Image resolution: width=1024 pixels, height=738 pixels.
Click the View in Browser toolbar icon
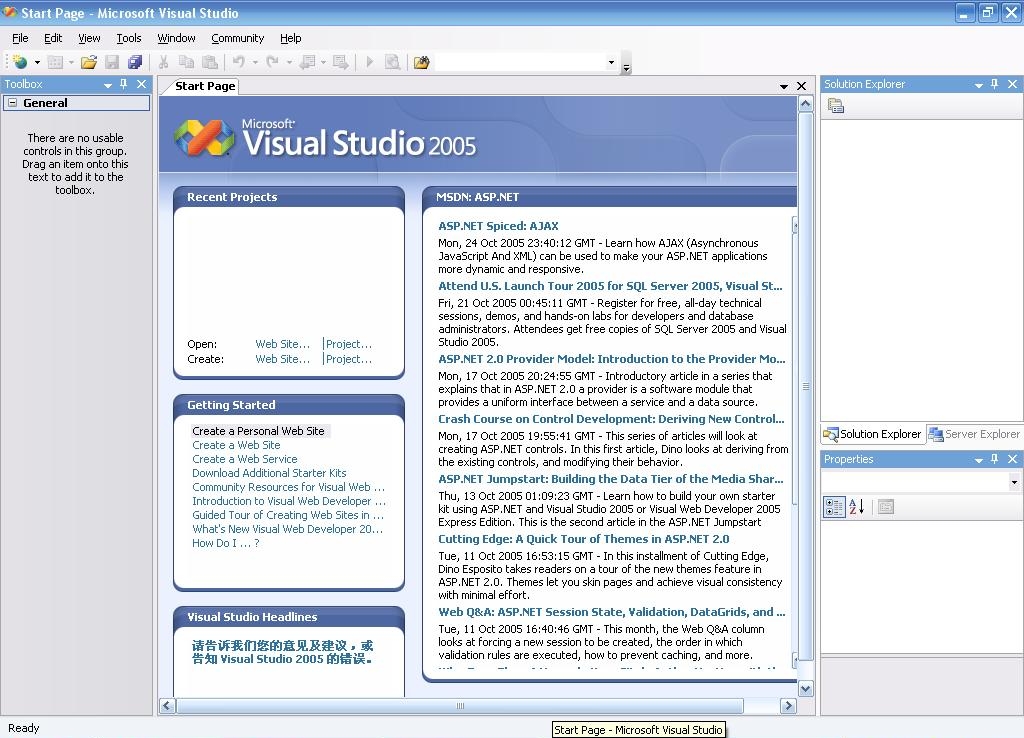point(392,63)
